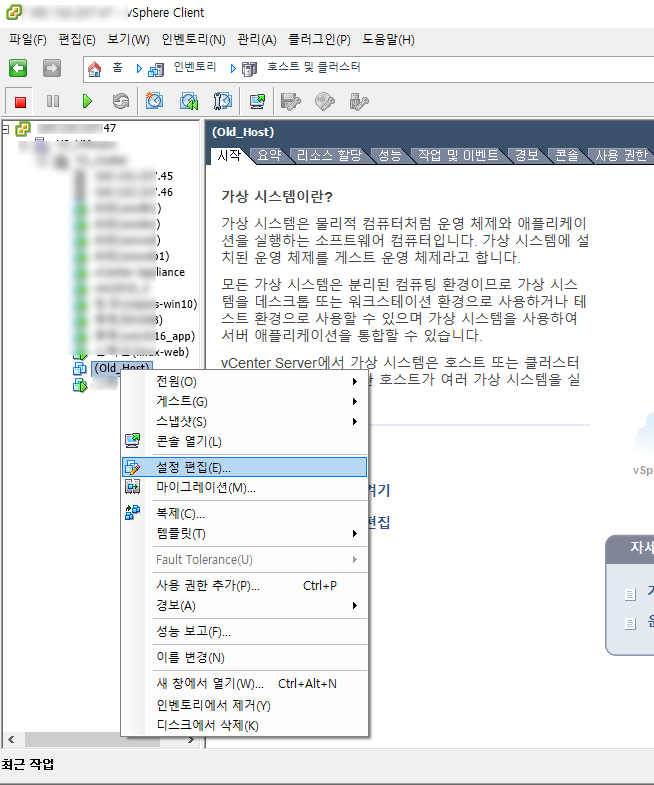The width and height of the screenshot is (654, 785).
Task: Open the 인벤토리(N) menu
Action: [193, 40]
